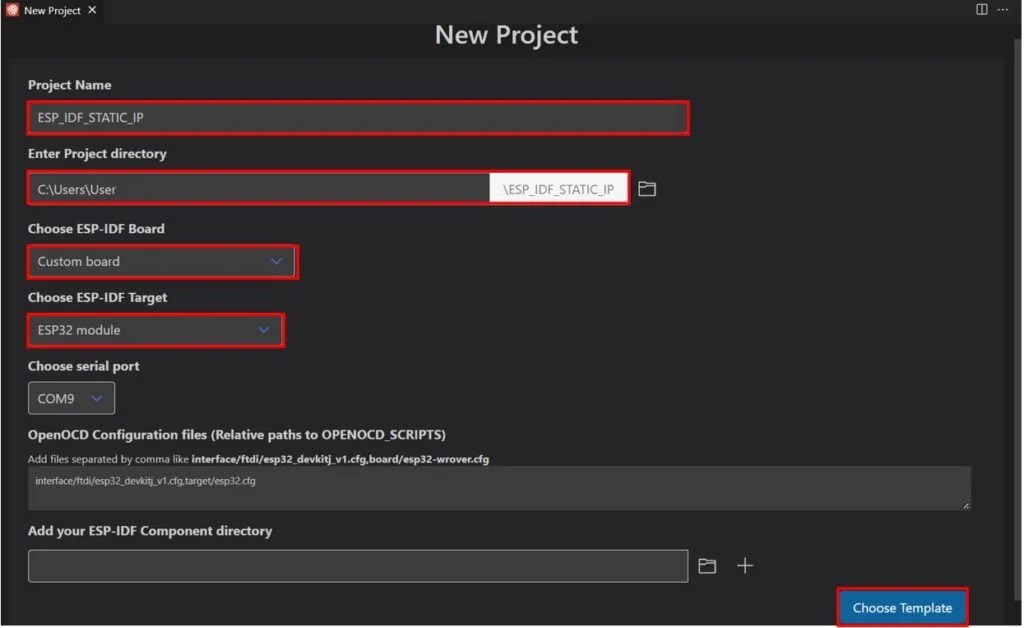Image resolution: width=1024 pixels, height=628 pixels.
Task: Close the New Project tab
Action: 90,11
